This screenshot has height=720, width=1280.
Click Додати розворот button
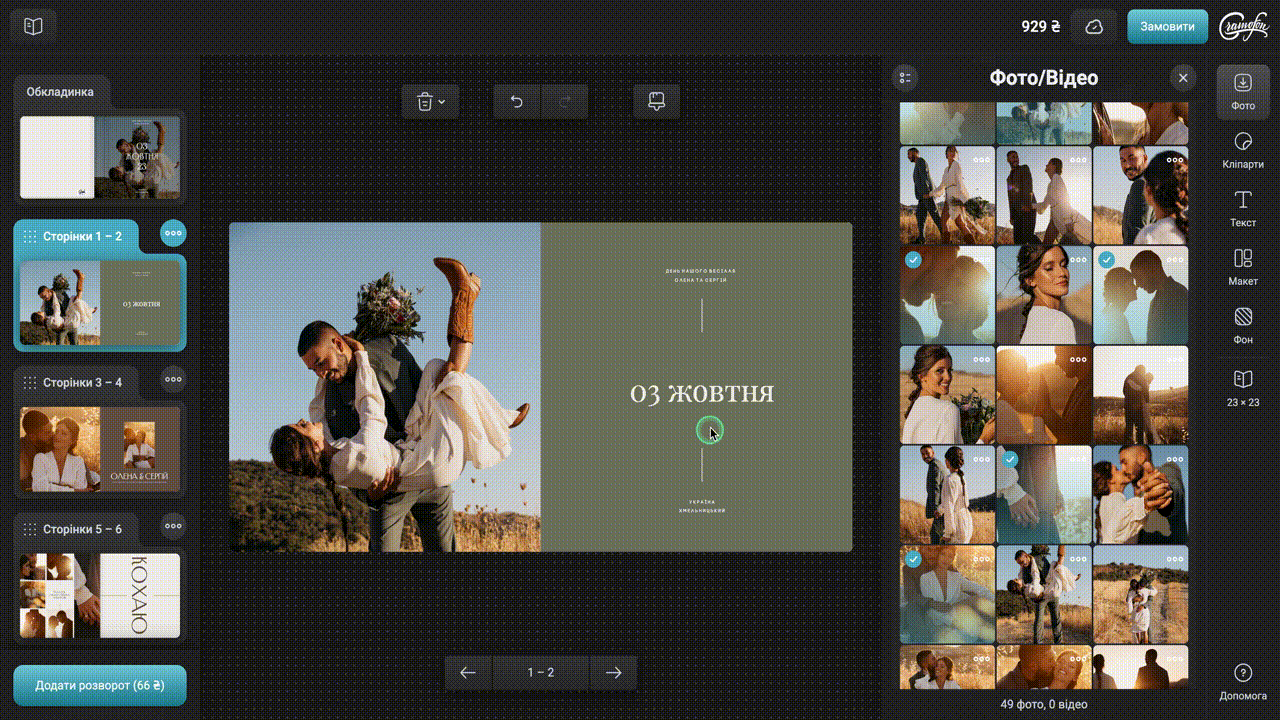(99, 686)
